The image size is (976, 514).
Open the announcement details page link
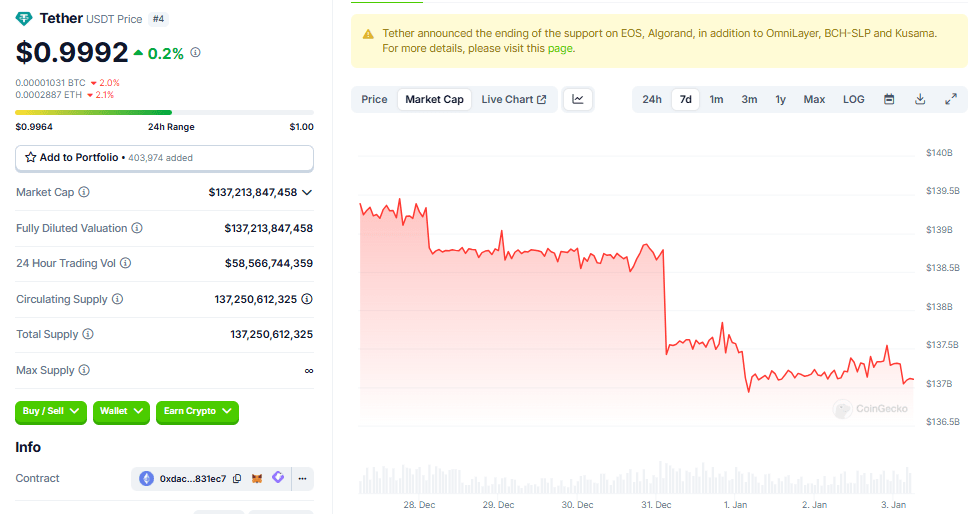point(560,49)
